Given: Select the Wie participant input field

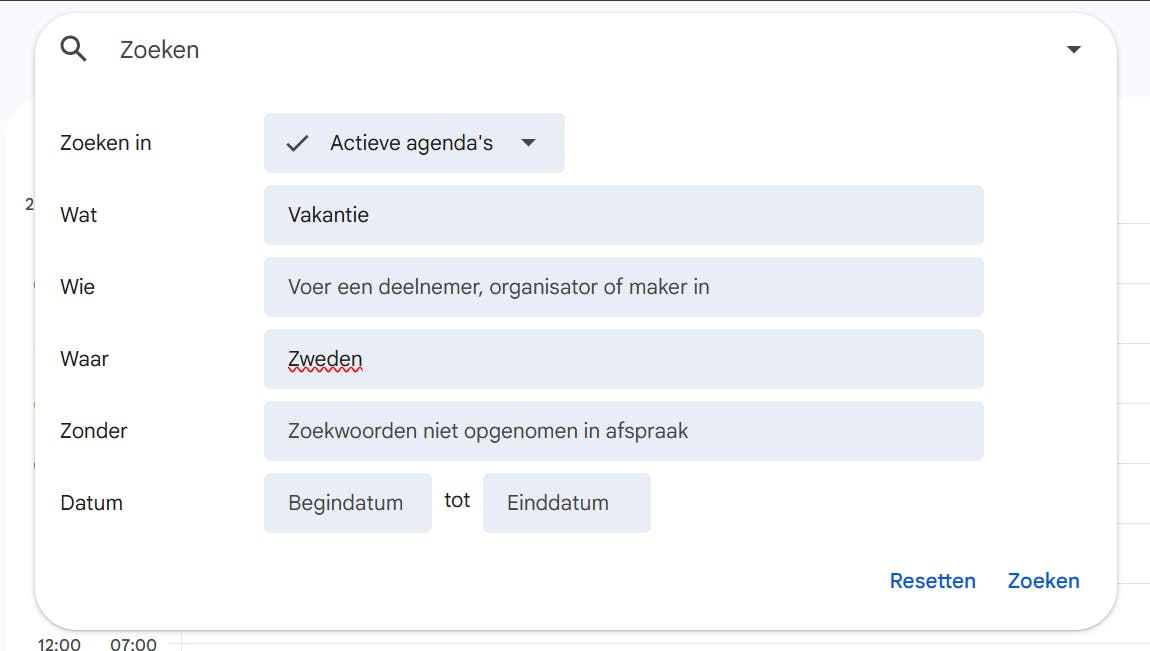Looking at the screenshot, I should pos(623,287).
